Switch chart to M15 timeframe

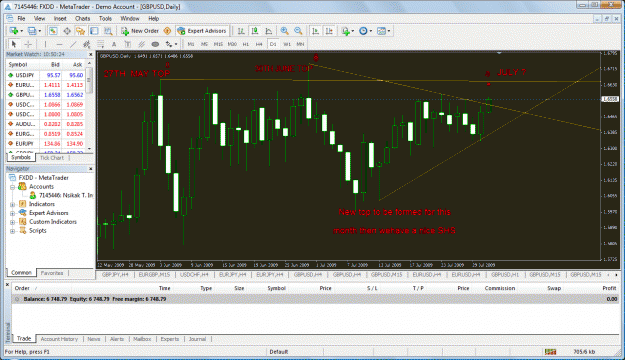click(218, 44)
